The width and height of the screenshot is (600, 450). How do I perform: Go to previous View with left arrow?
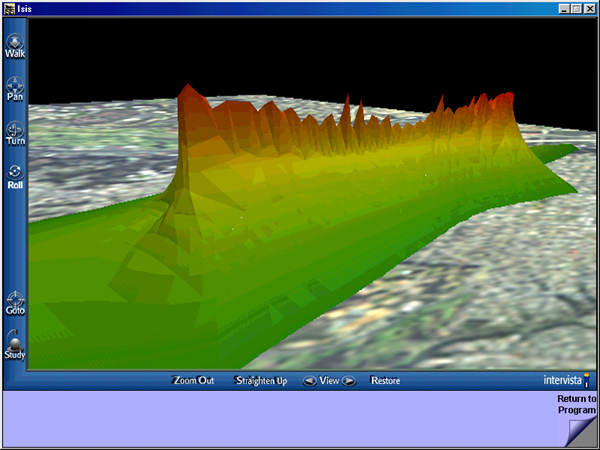(310, 381)
